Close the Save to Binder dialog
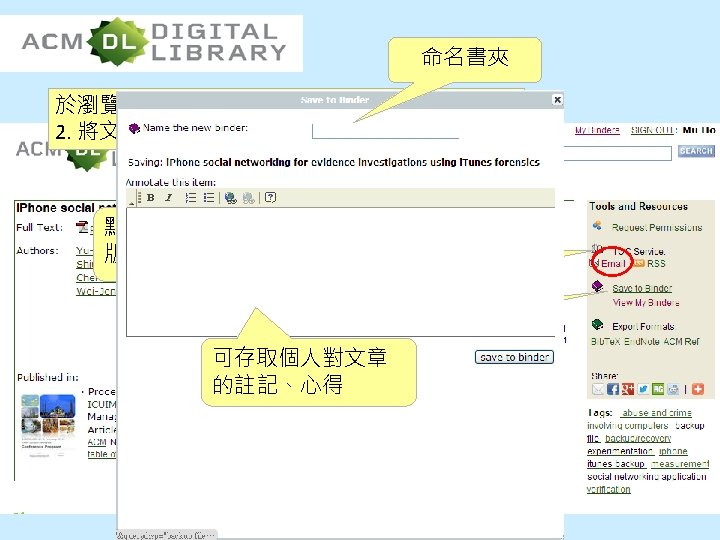The width and height of the screenshot is (720, 540). coord(557,100)
